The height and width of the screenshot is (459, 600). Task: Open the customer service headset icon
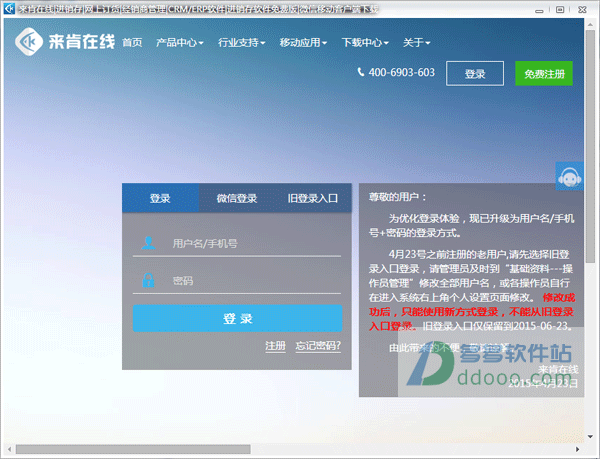tap(569, 176)
